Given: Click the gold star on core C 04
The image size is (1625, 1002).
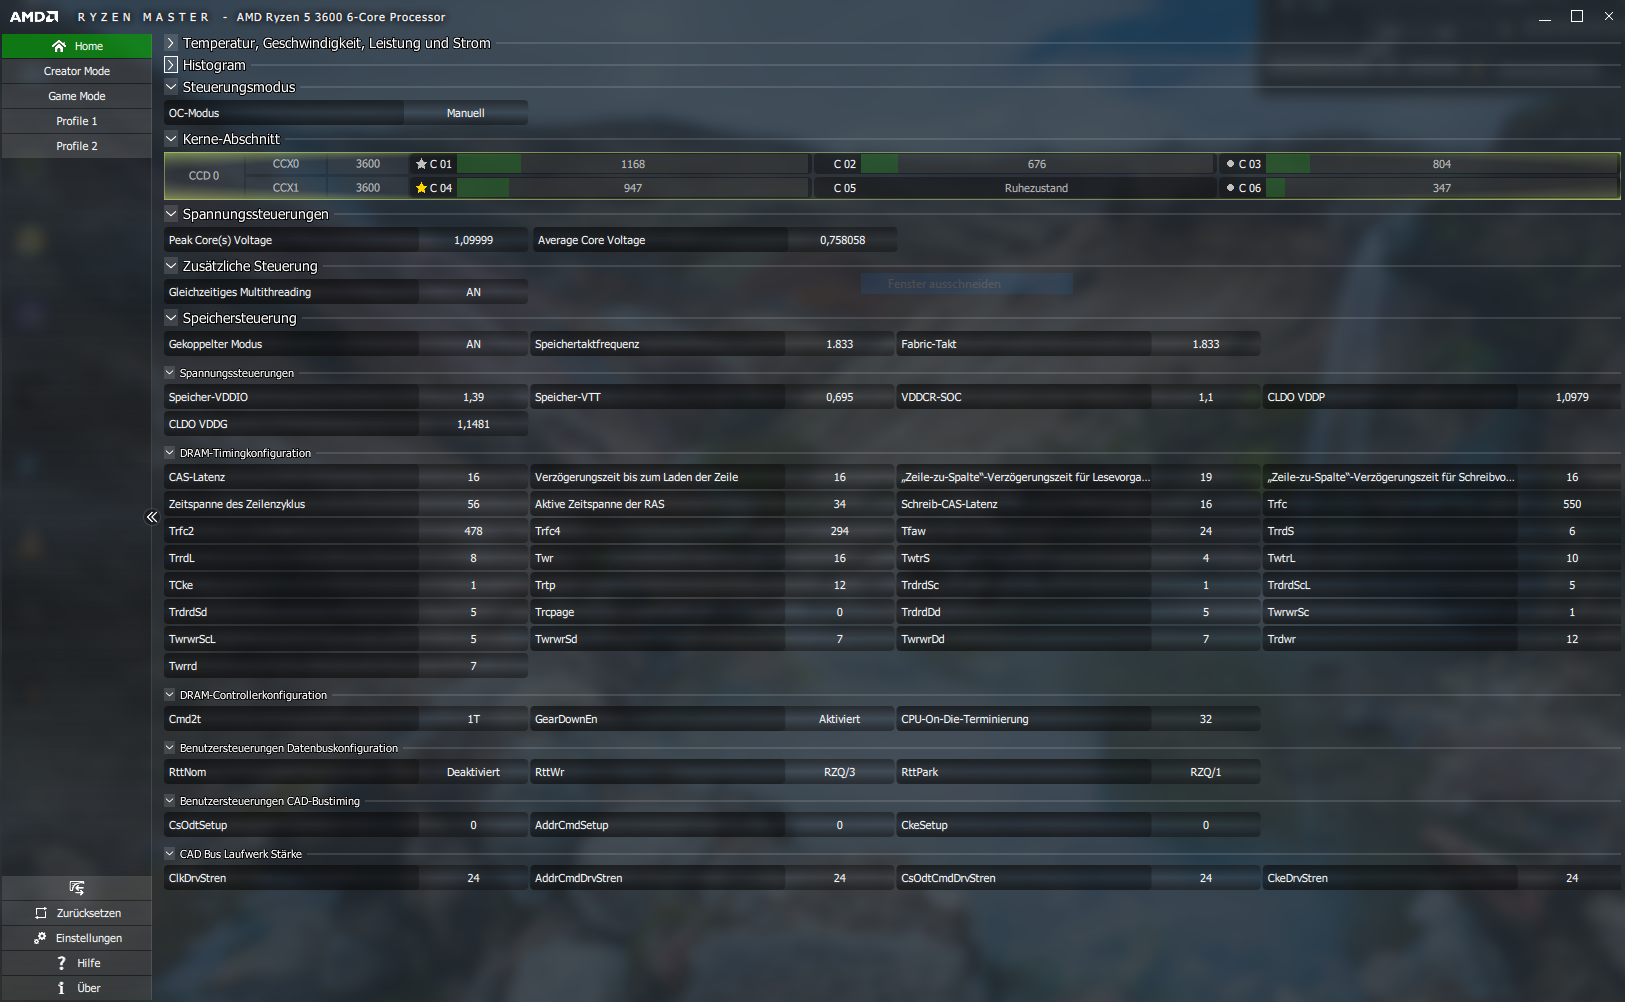Looking at the screenshot, I should coord(421,188).
